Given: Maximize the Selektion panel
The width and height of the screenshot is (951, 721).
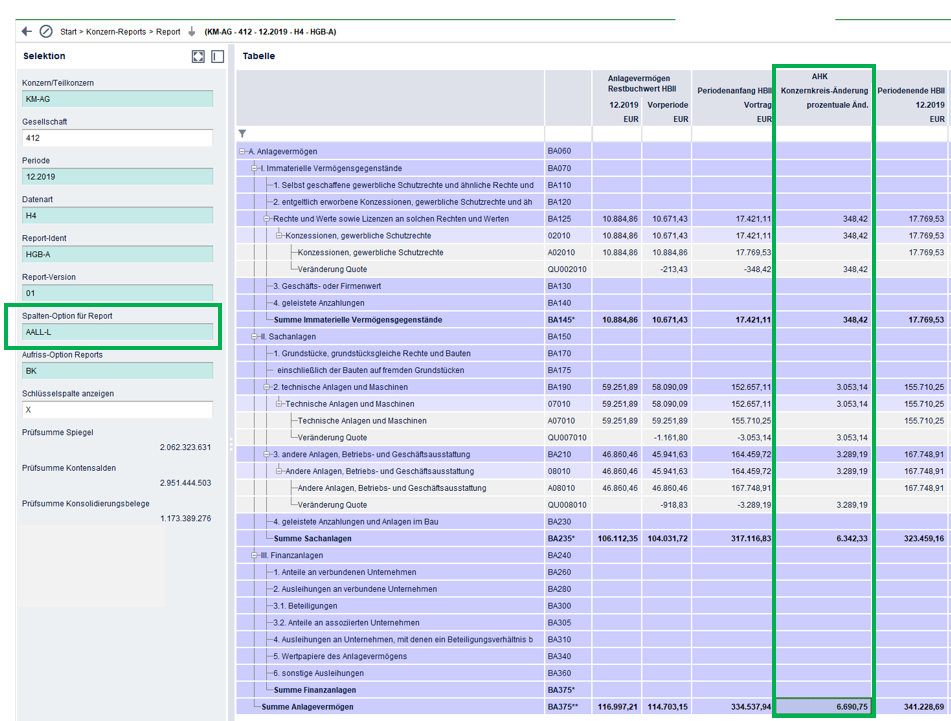Looking at the screenshot, I should click(x=198, y=57).
